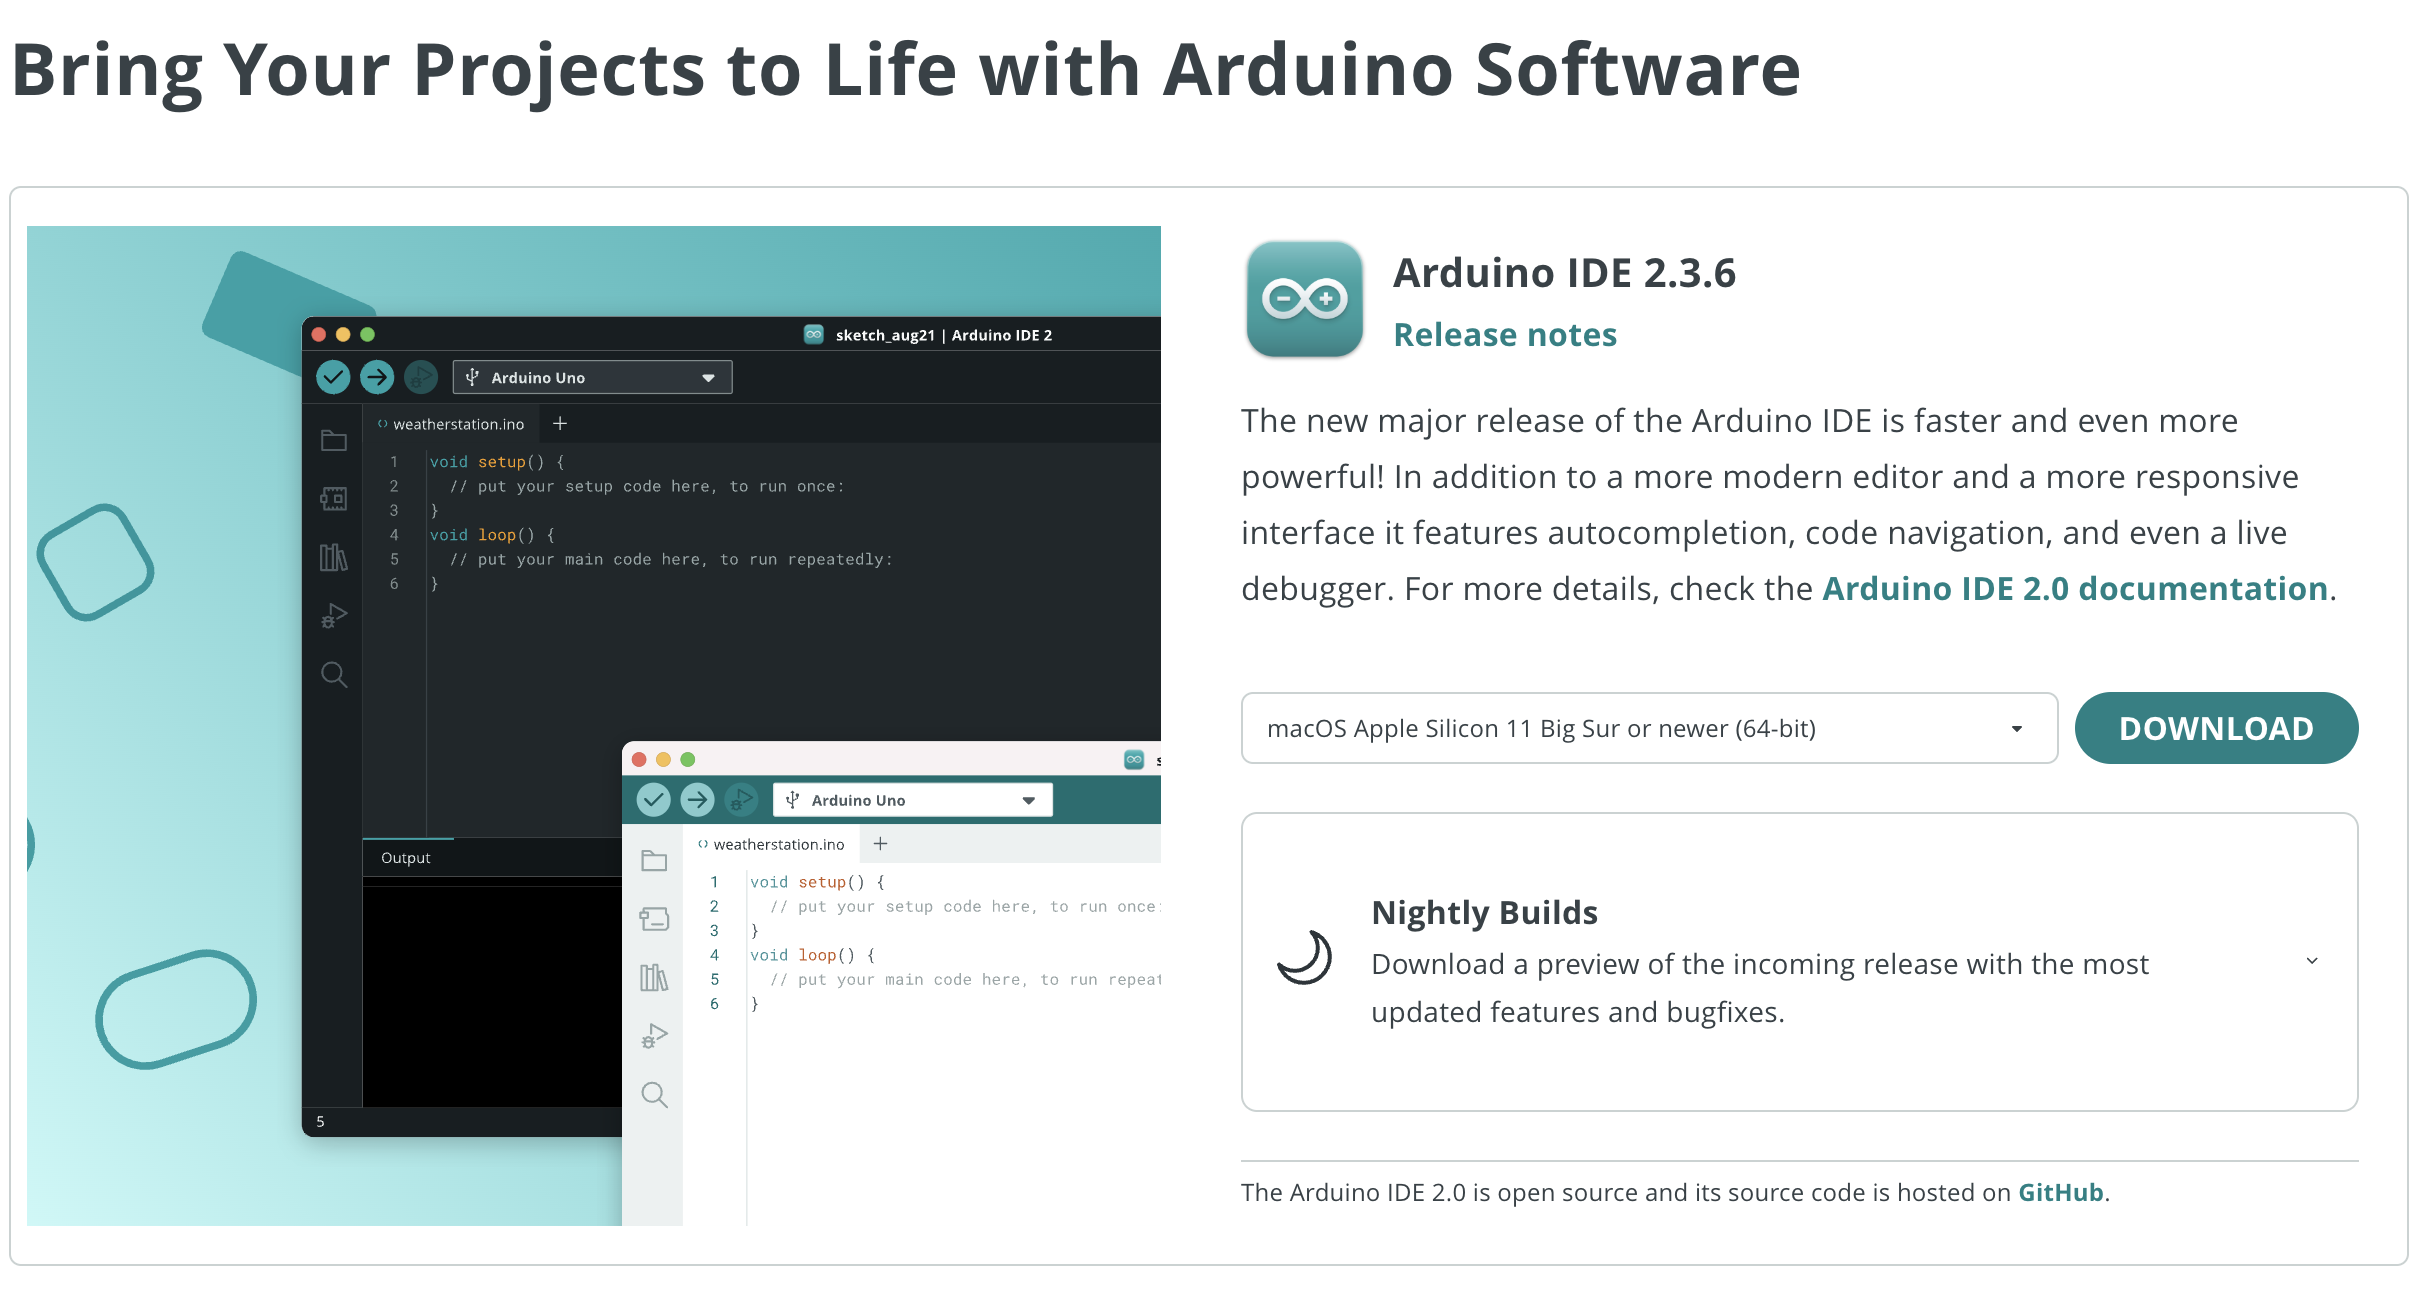Click Library Manager icon in light IDE sidebar
This screenshot has width=2434, height=1290.
654,977
